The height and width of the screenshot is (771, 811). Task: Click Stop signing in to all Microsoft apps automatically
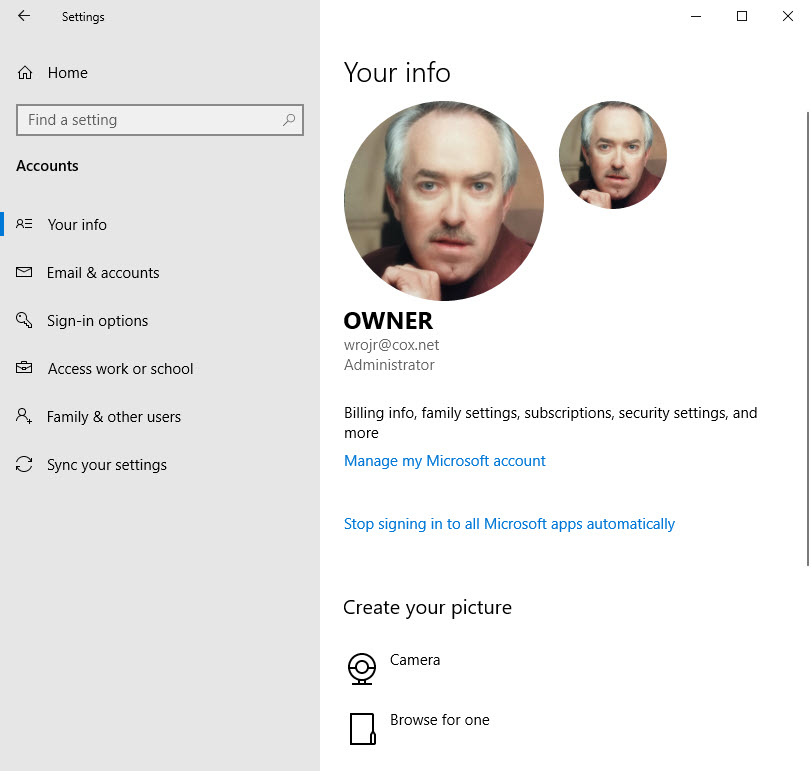coord(509,524)
